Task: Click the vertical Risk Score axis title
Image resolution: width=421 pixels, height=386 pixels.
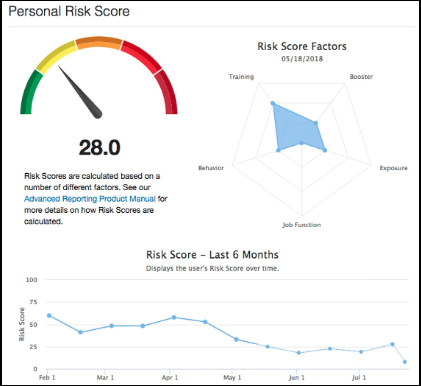Action: coord(22,324)
